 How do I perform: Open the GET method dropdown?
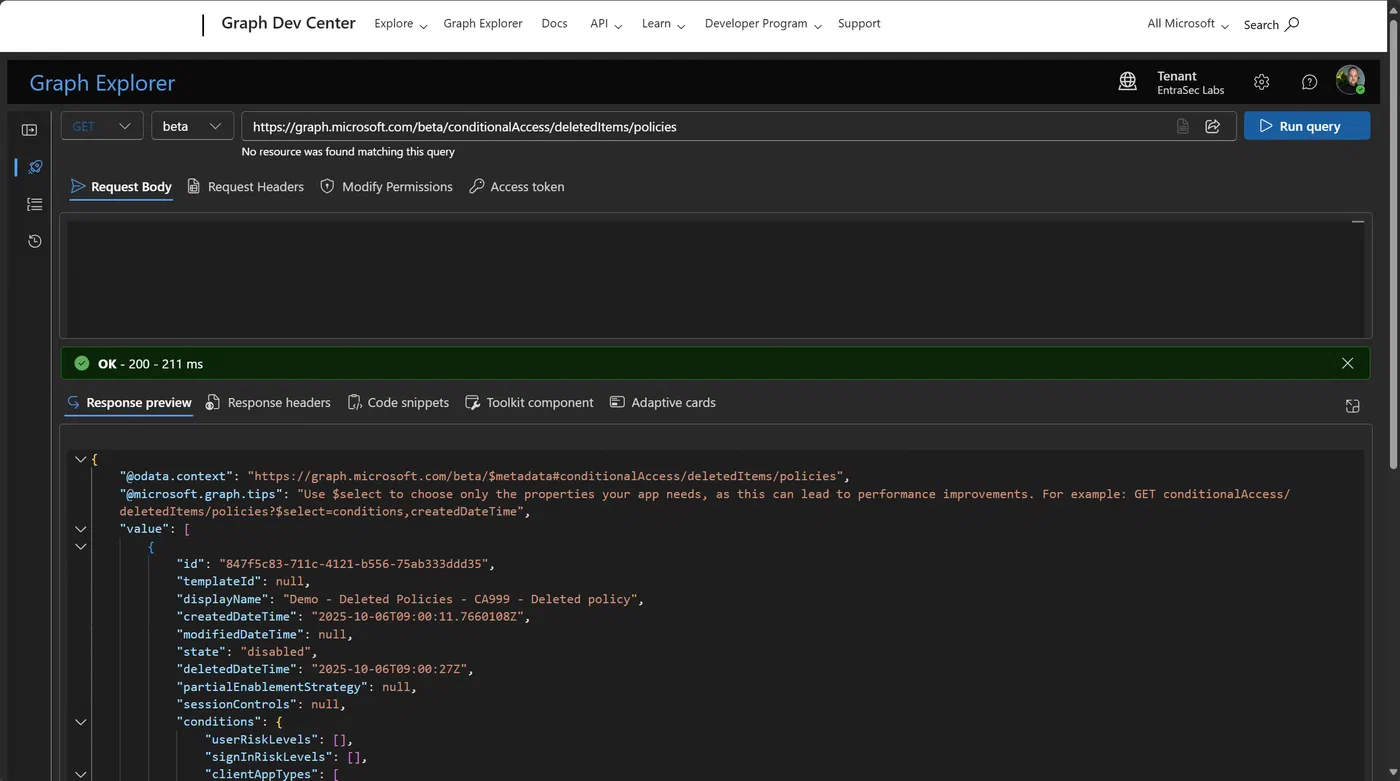tap(102, 126)
